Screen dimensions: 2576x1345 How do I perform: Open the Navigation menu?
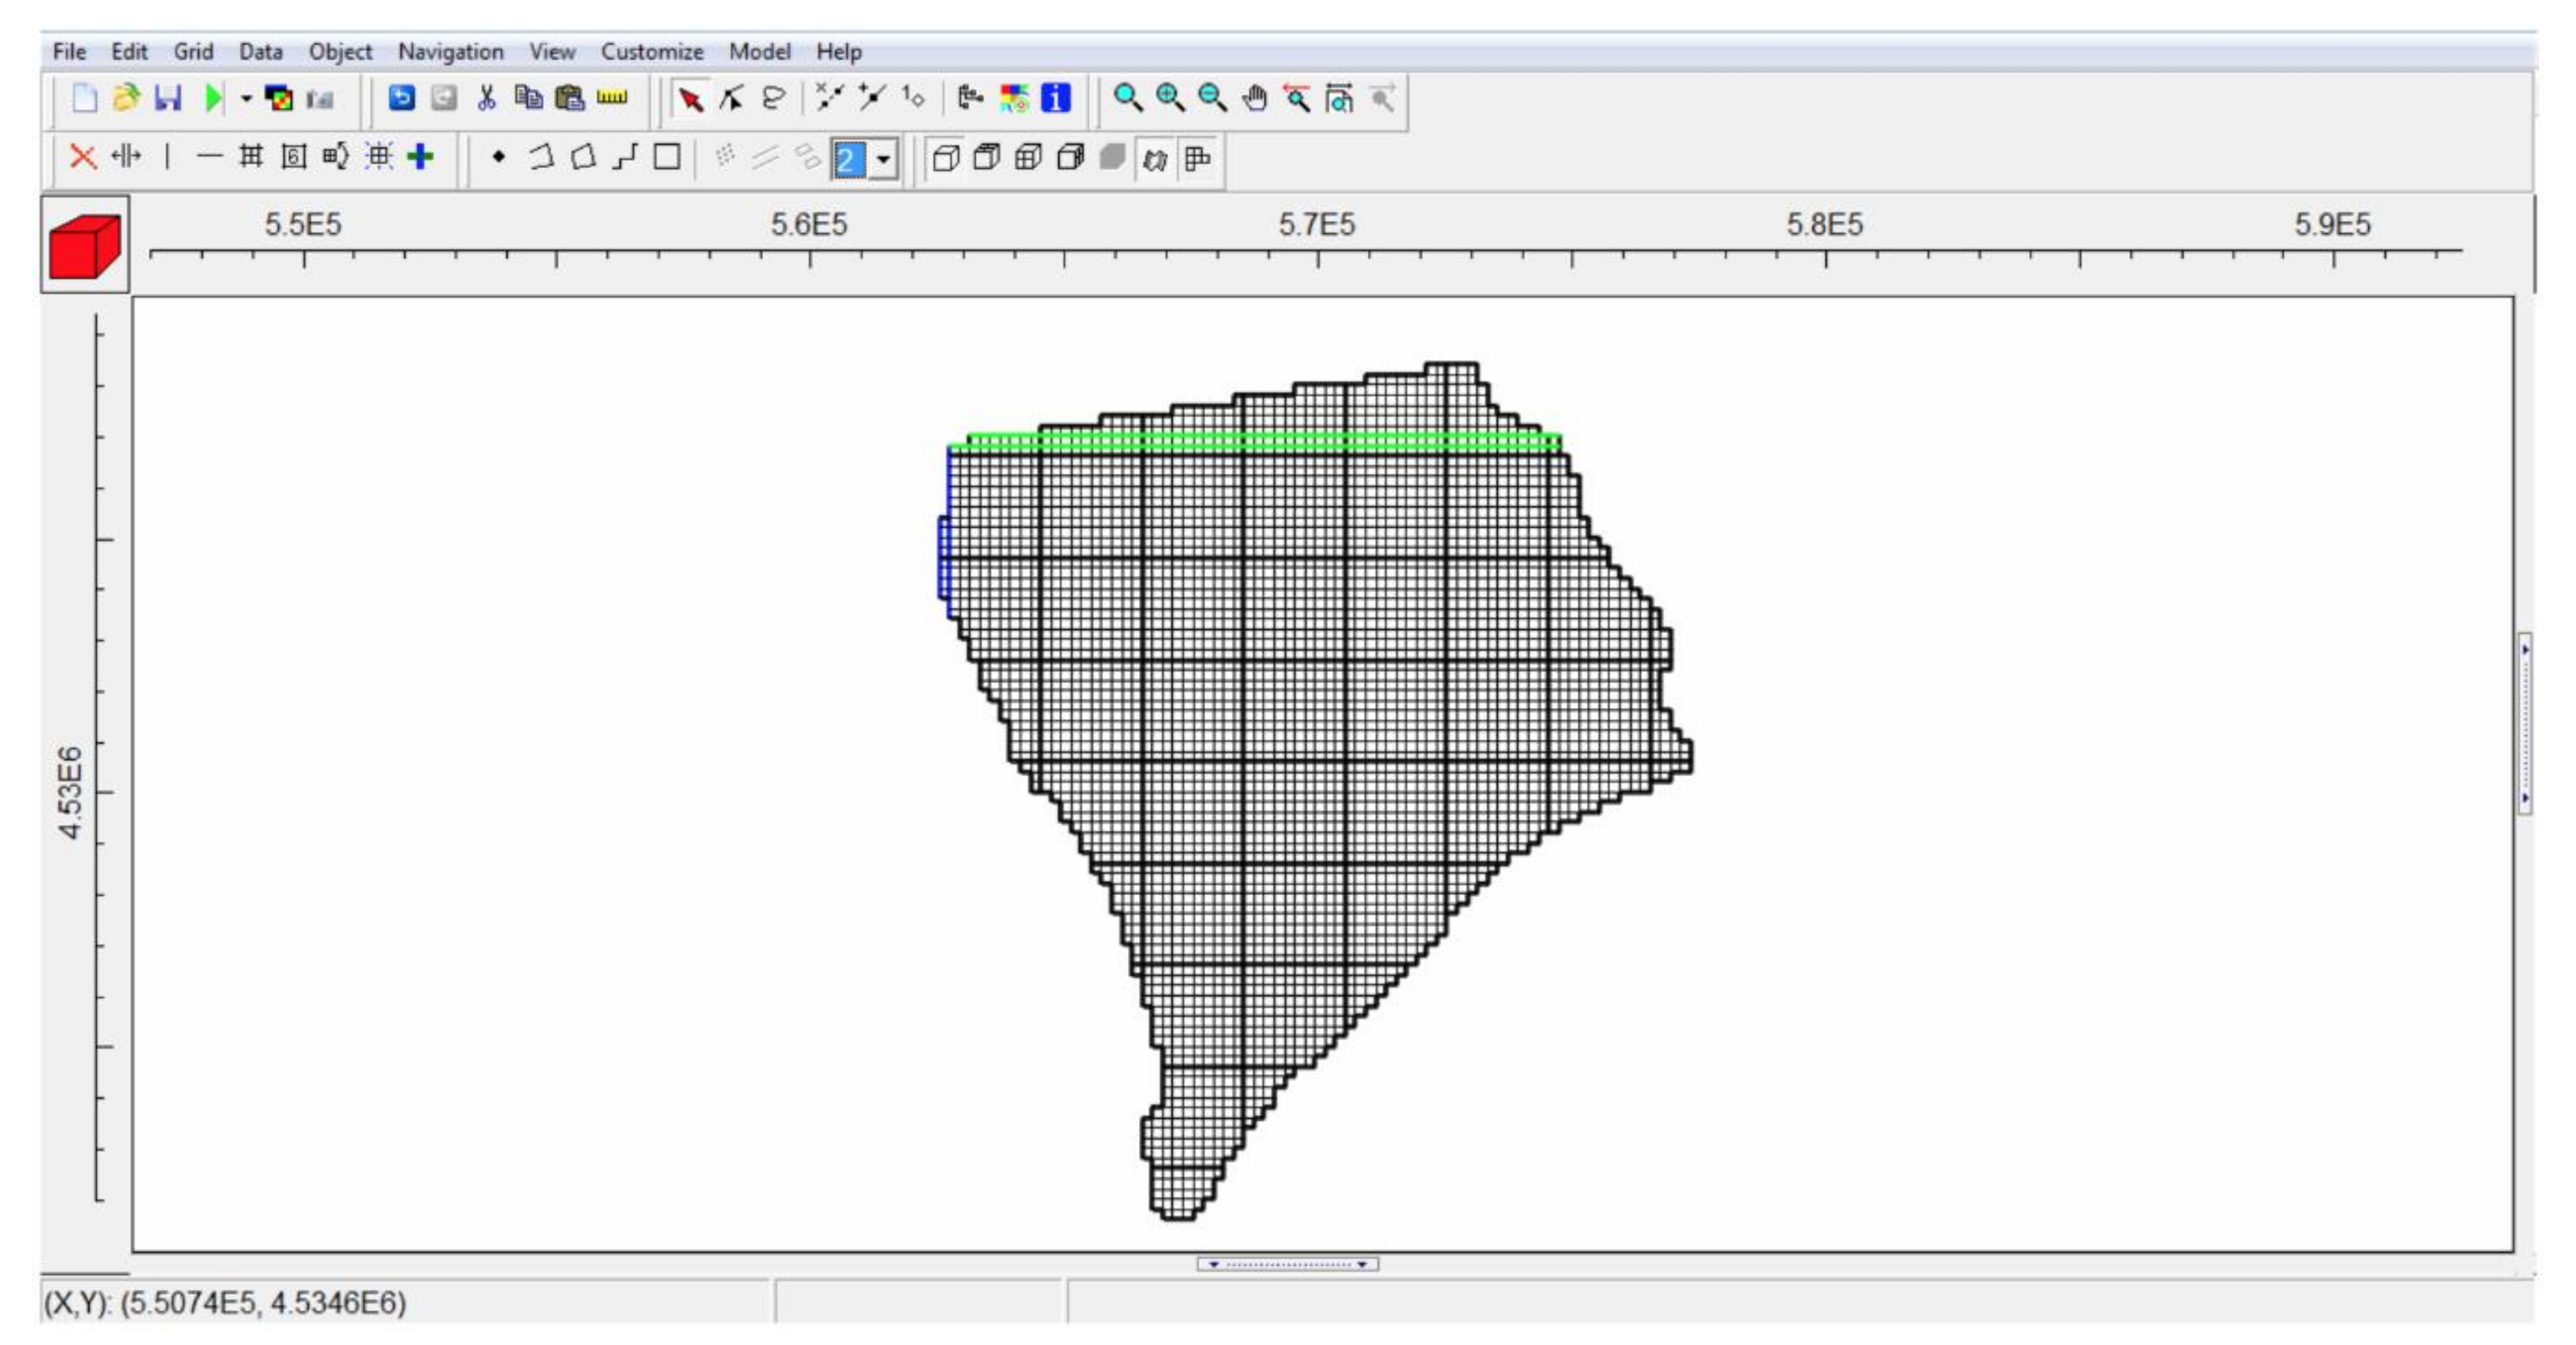451,51
